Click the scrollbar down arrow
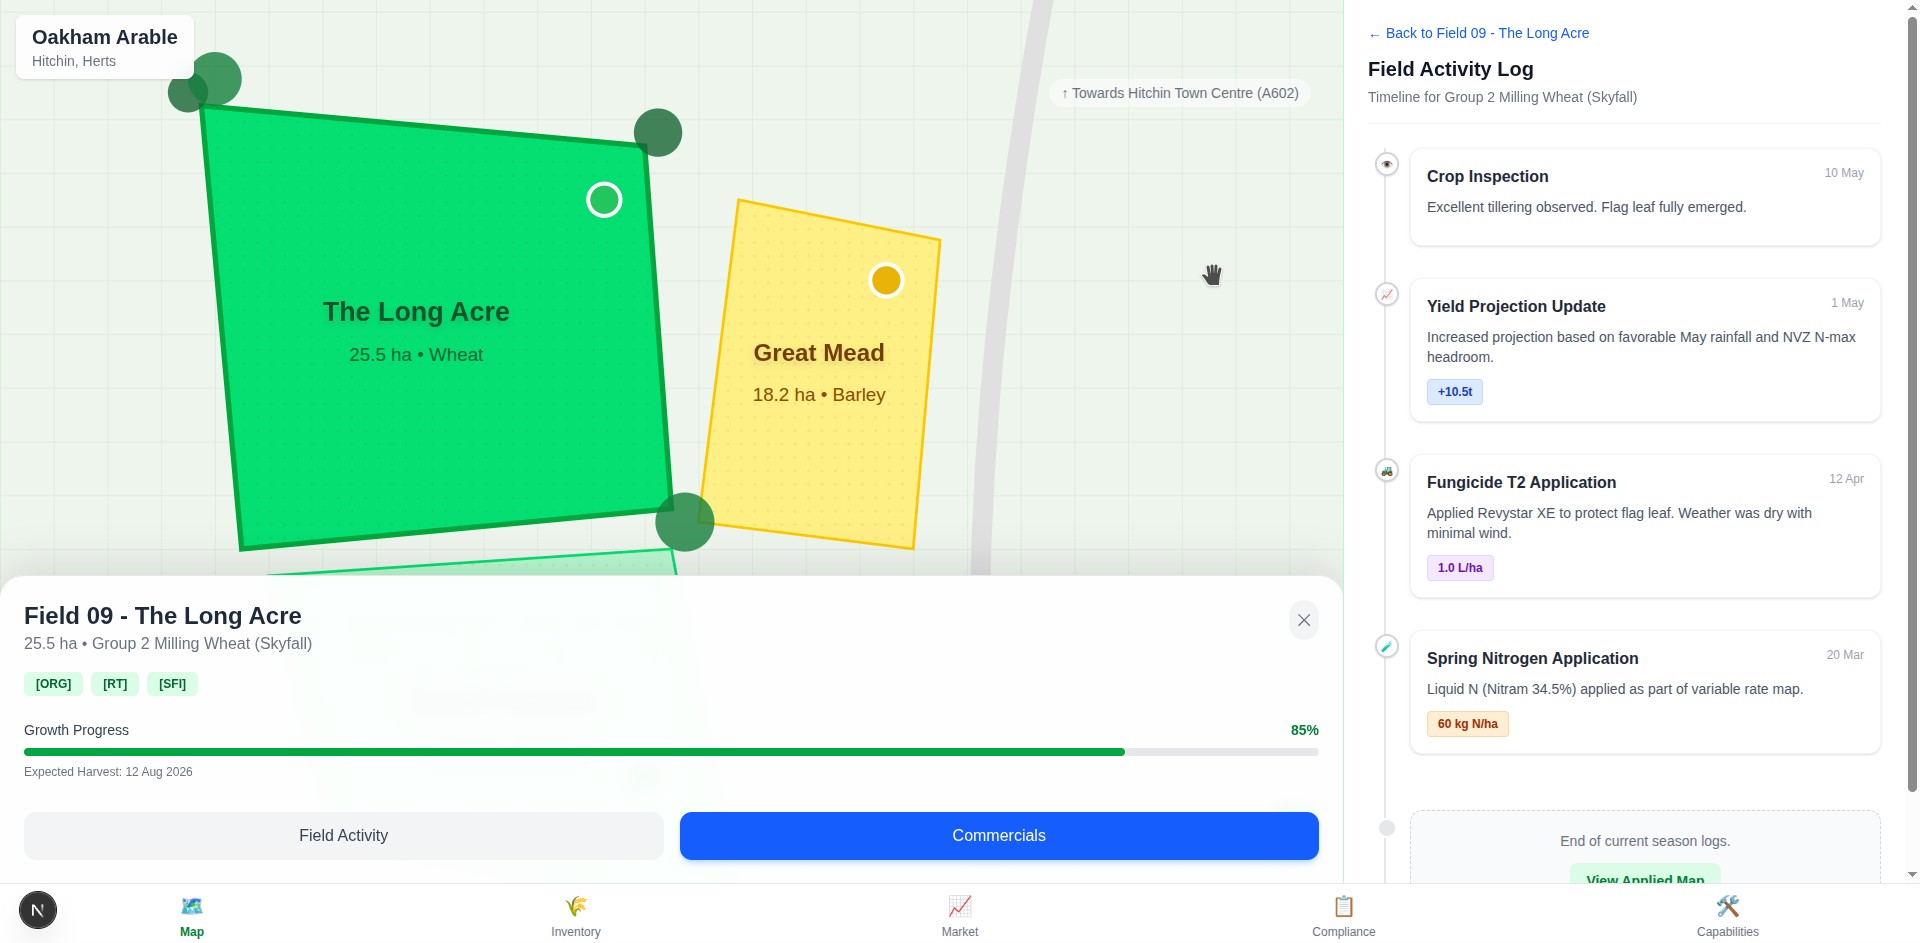1920x943 pixels. 1912,874
